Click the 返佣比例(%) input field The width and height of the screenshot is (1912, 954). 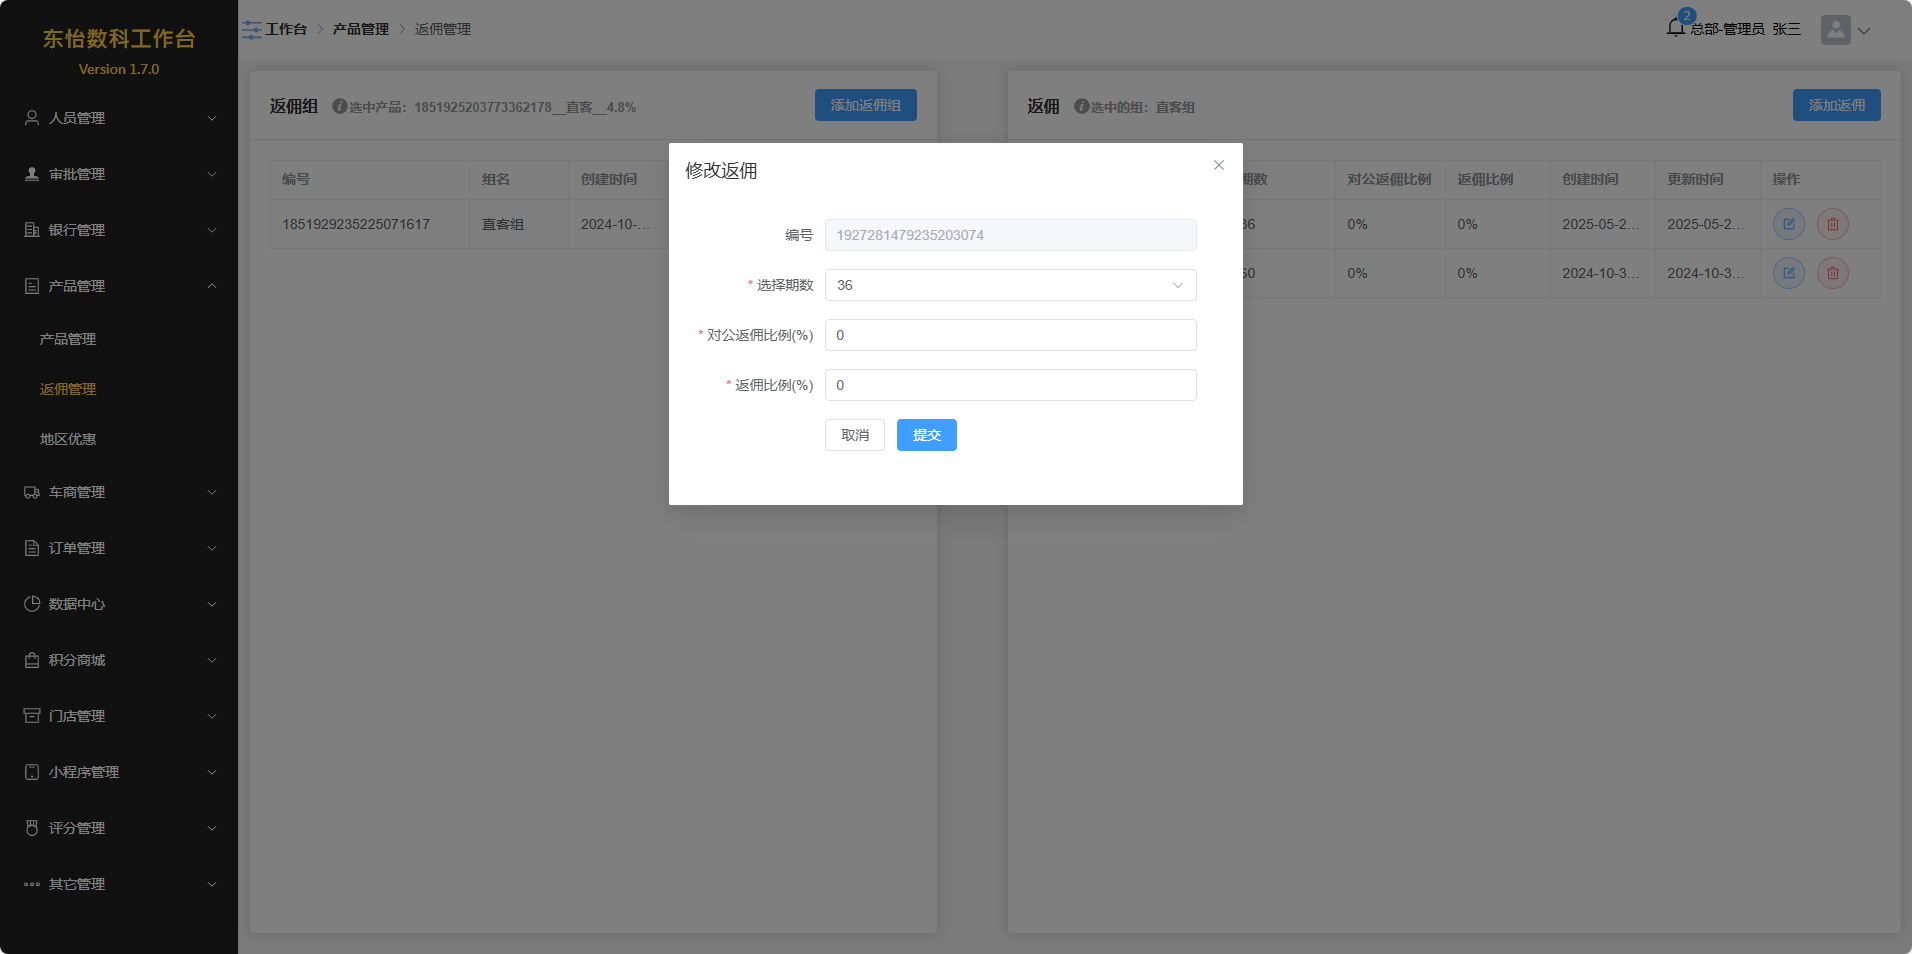(x=1010, y=385)
